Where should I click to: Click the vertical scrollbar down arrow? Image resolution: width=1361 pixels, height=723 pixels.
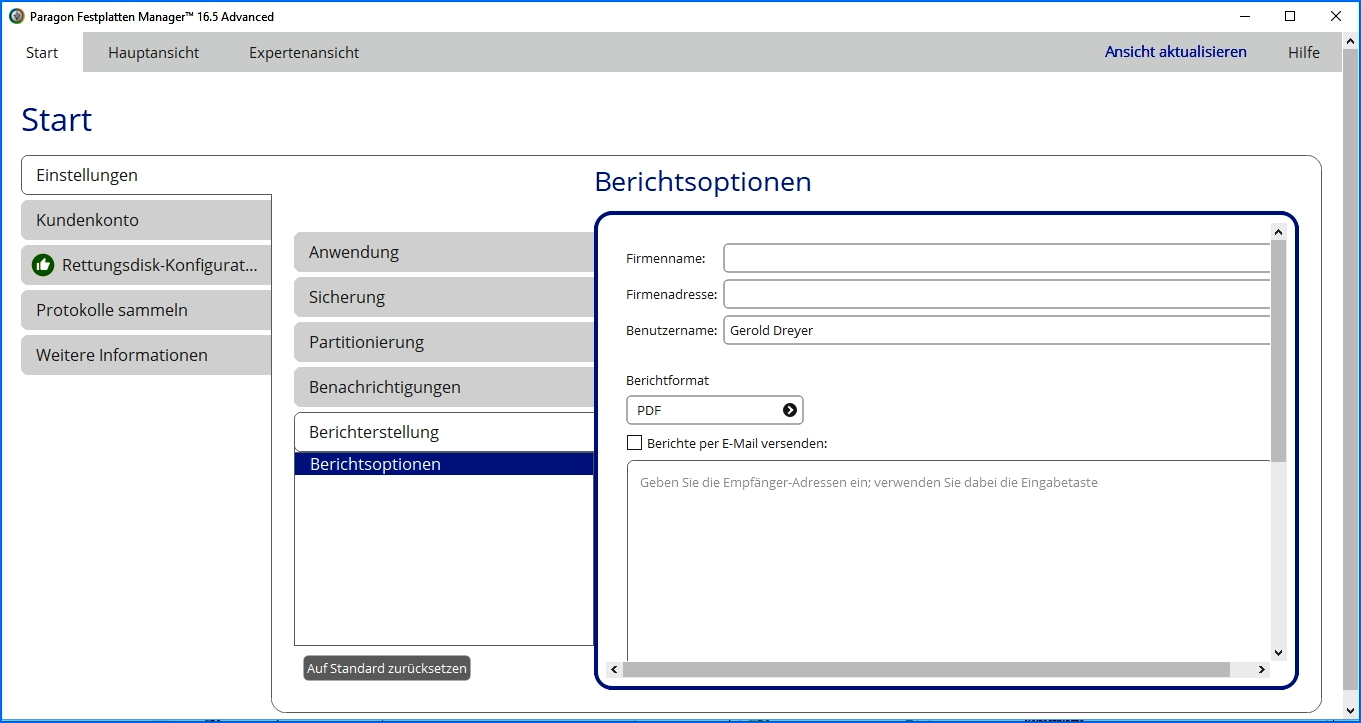pyautogui.click(x=1278, y=652)
